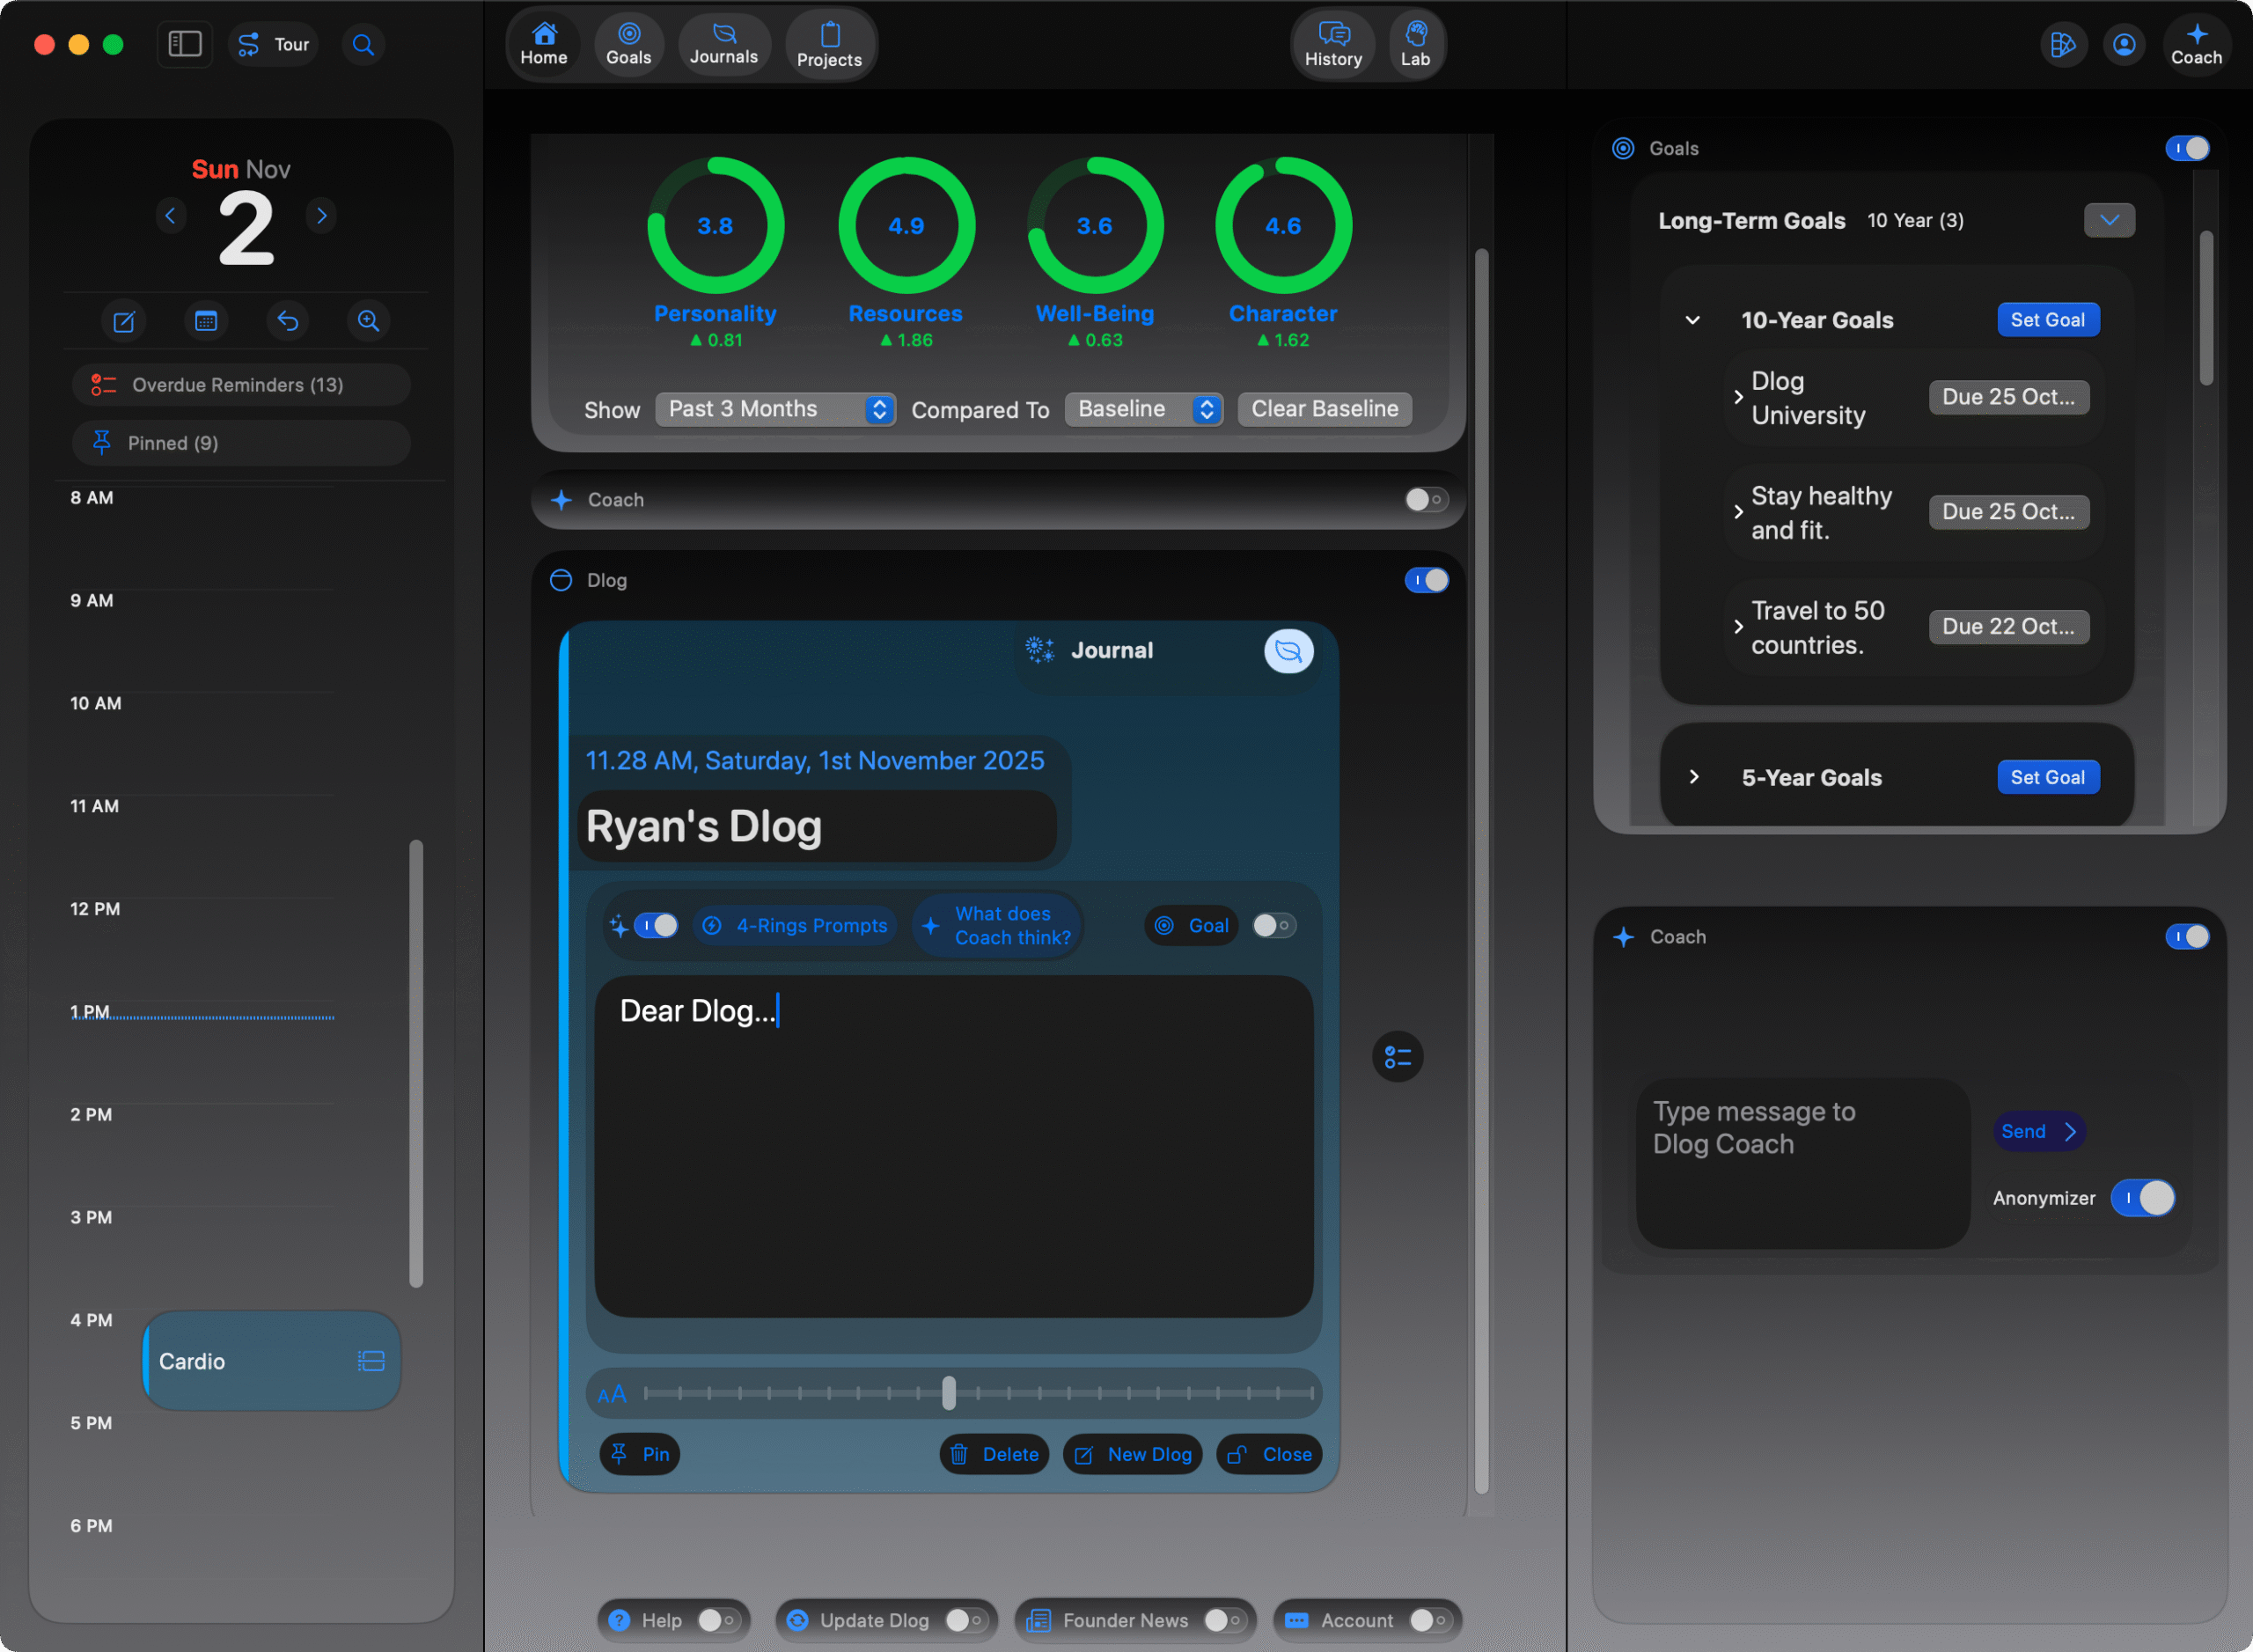Click the undo arrow icon in sidebar
The width and height of the screenshot is (2253, 1652).
288,321
